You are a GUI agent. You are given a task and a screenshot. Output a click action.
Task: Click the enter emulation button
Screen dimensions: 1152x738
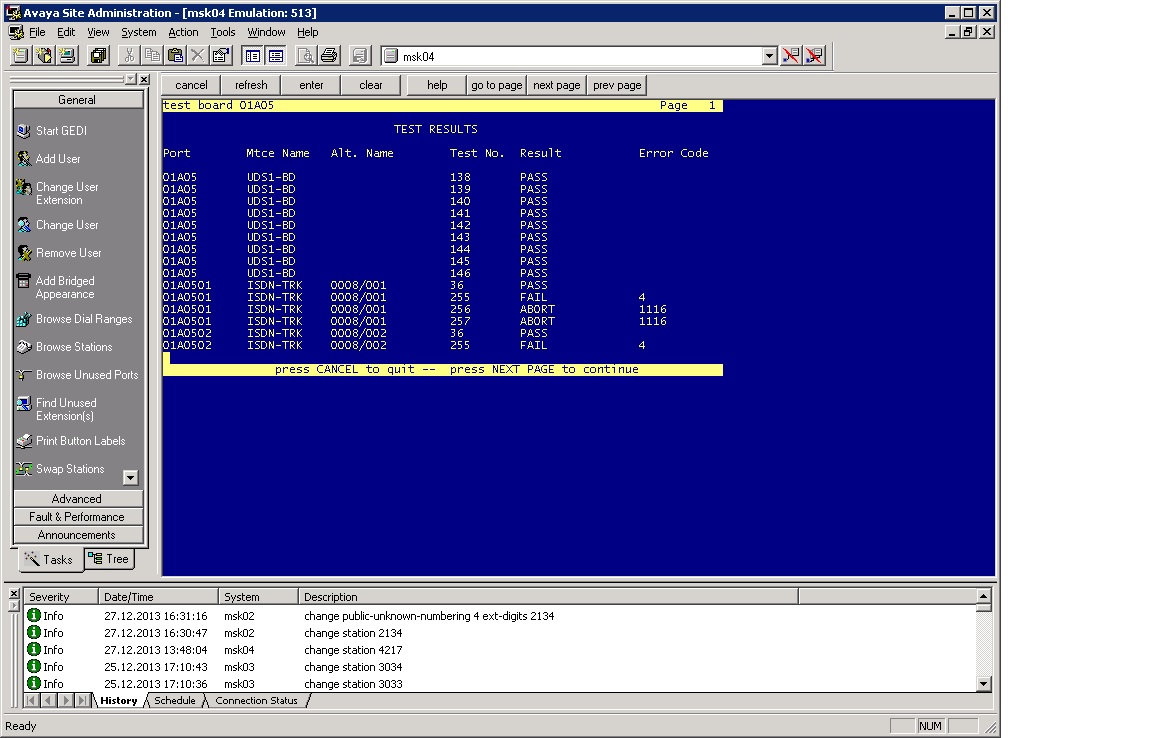(x=312, y=85)
